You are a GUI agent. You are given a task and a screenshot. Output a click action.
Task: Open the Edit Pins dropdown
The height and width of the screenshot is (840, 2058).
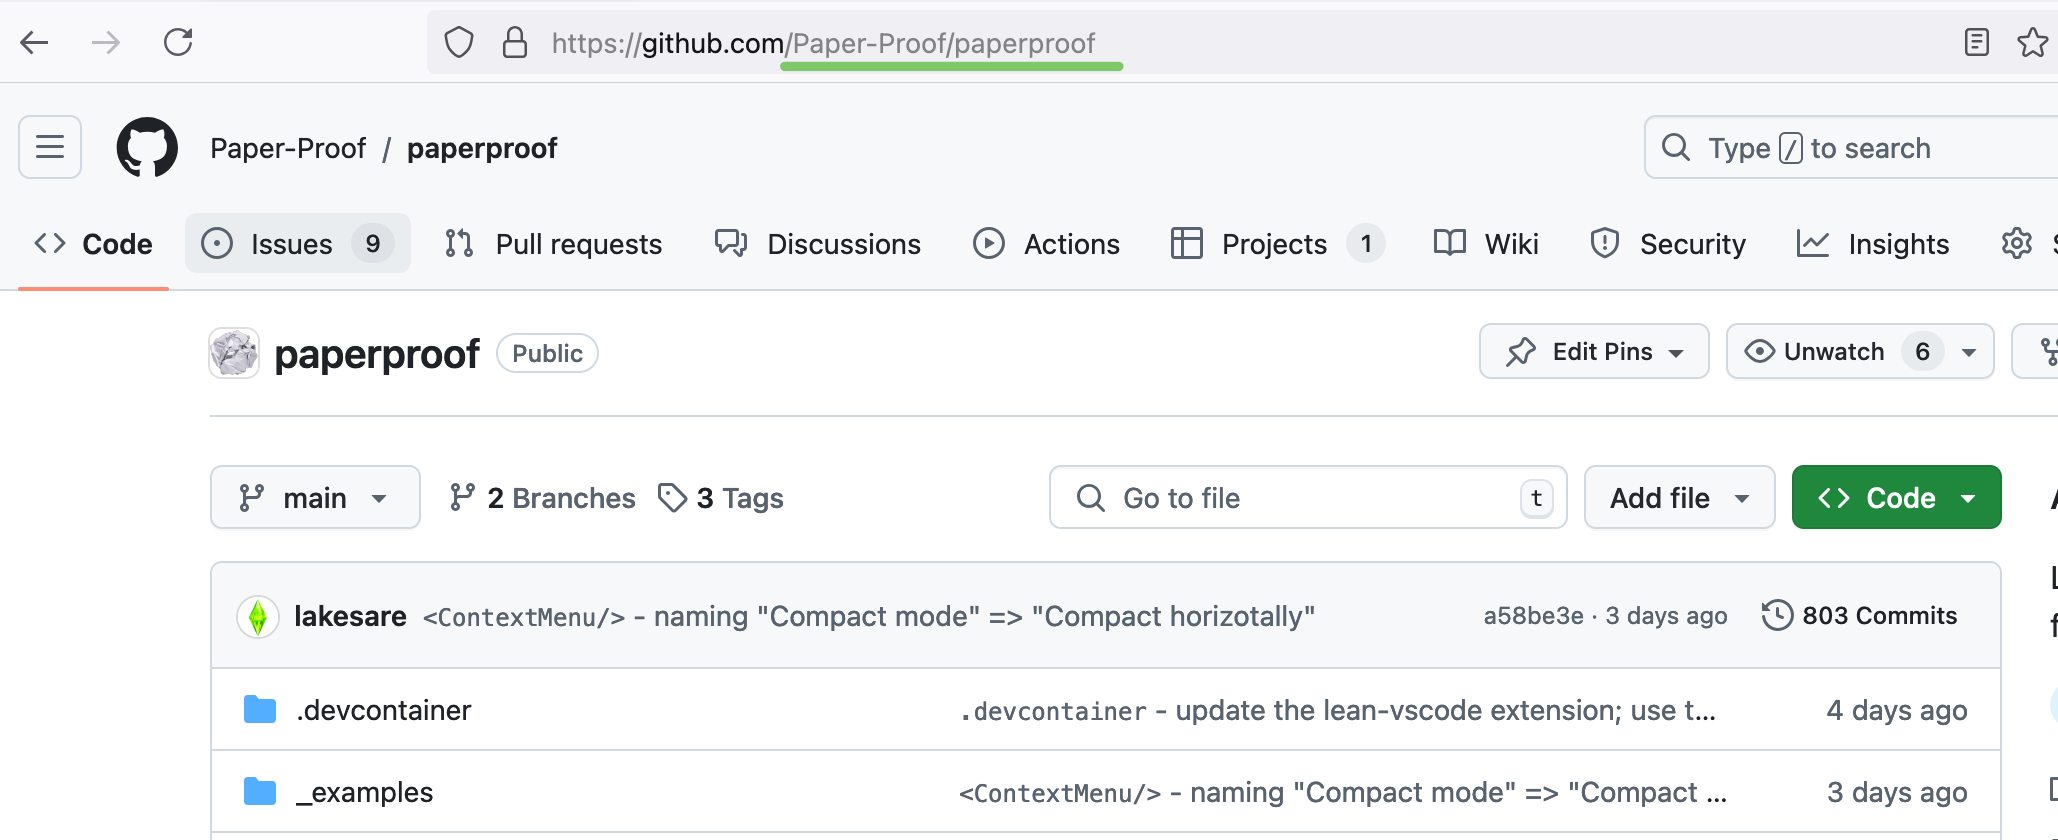tap(1594, 351)
